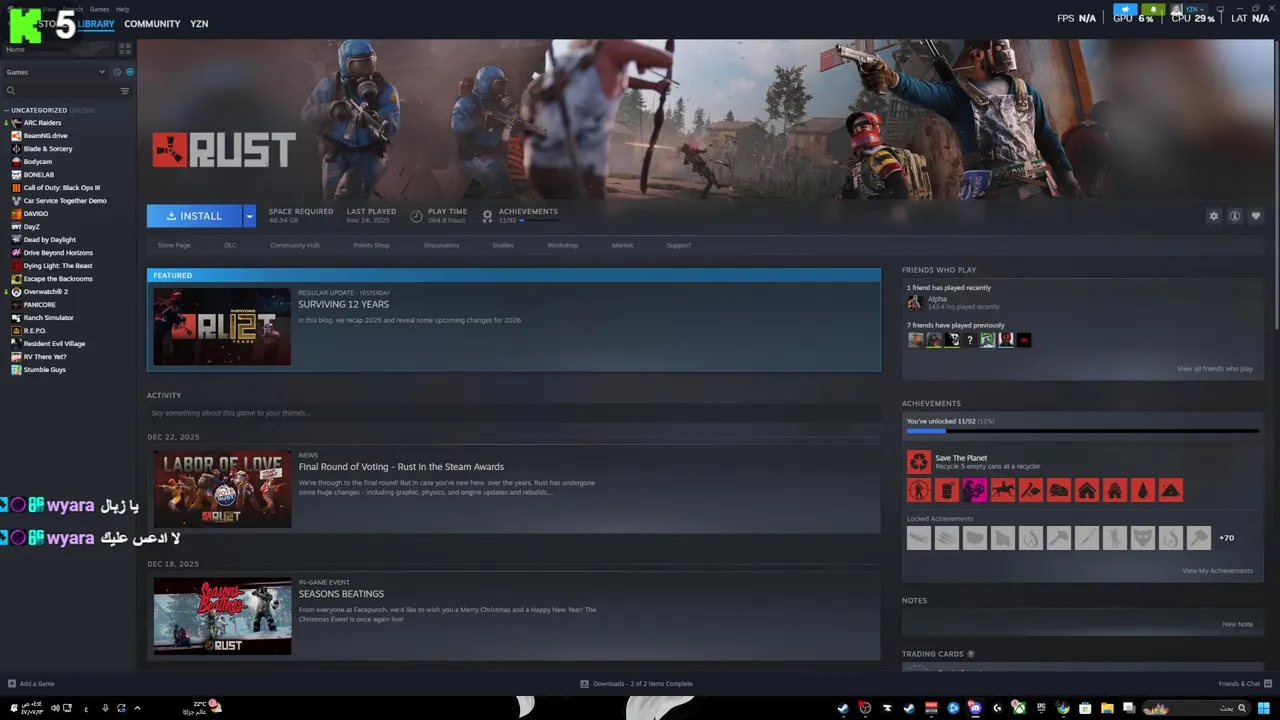
Task: Click the achievements progress bar in sidebar
Action: 1082,431
